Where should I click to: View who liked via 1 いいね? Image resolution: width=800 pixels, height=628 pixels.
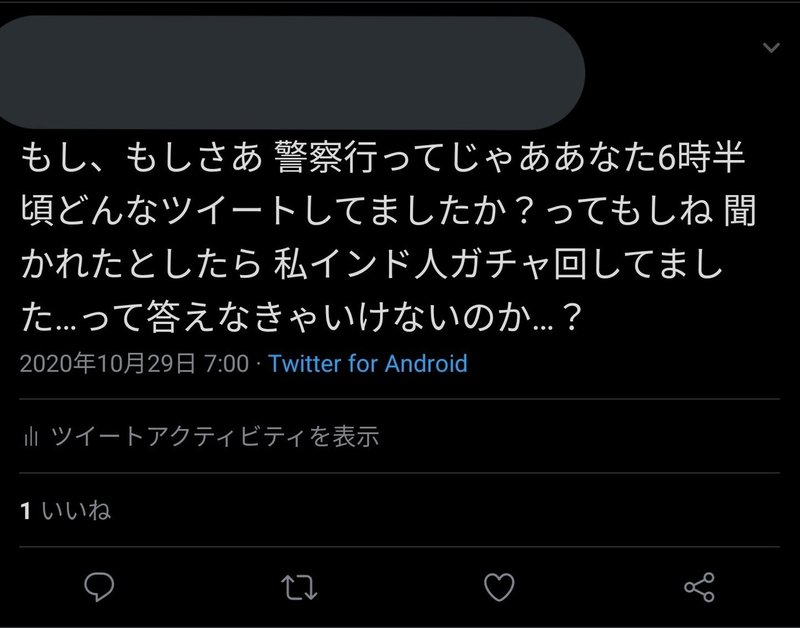(65, 510)
